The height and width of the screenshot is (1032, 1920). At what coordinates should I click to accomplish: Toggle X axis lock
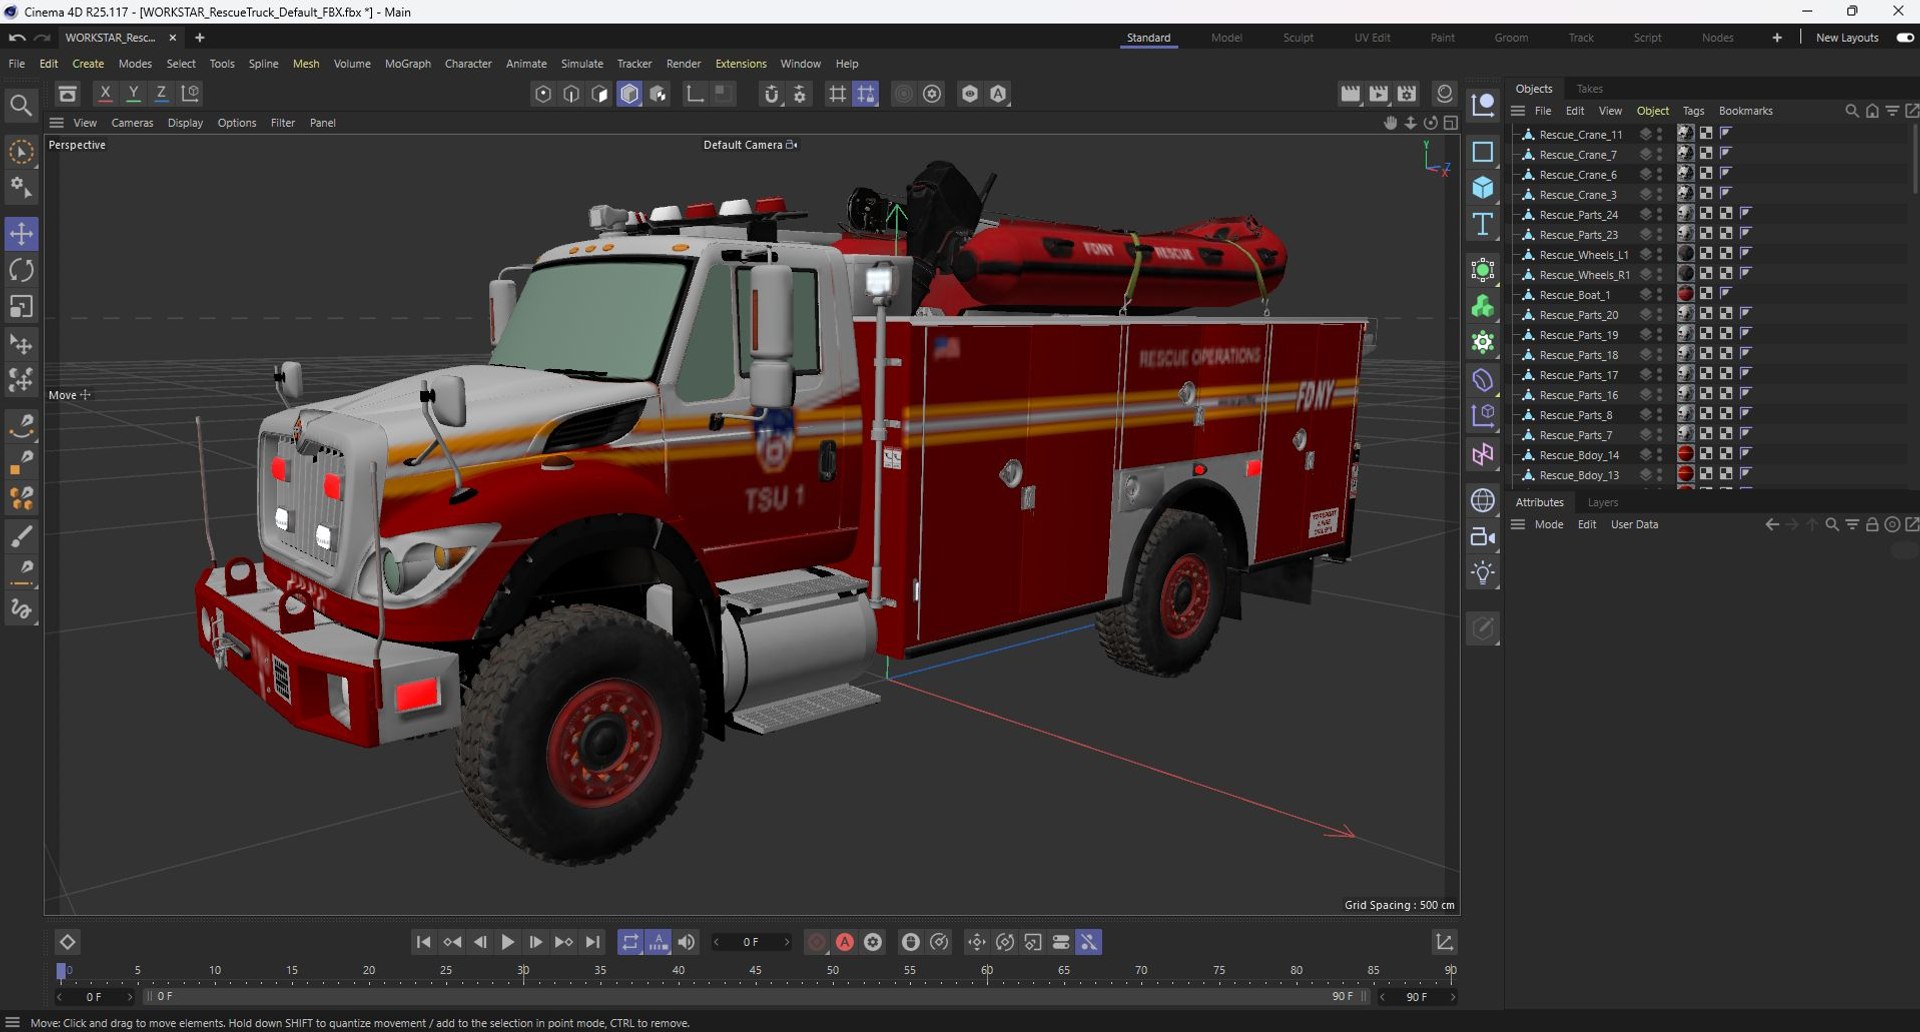[105, 93]
